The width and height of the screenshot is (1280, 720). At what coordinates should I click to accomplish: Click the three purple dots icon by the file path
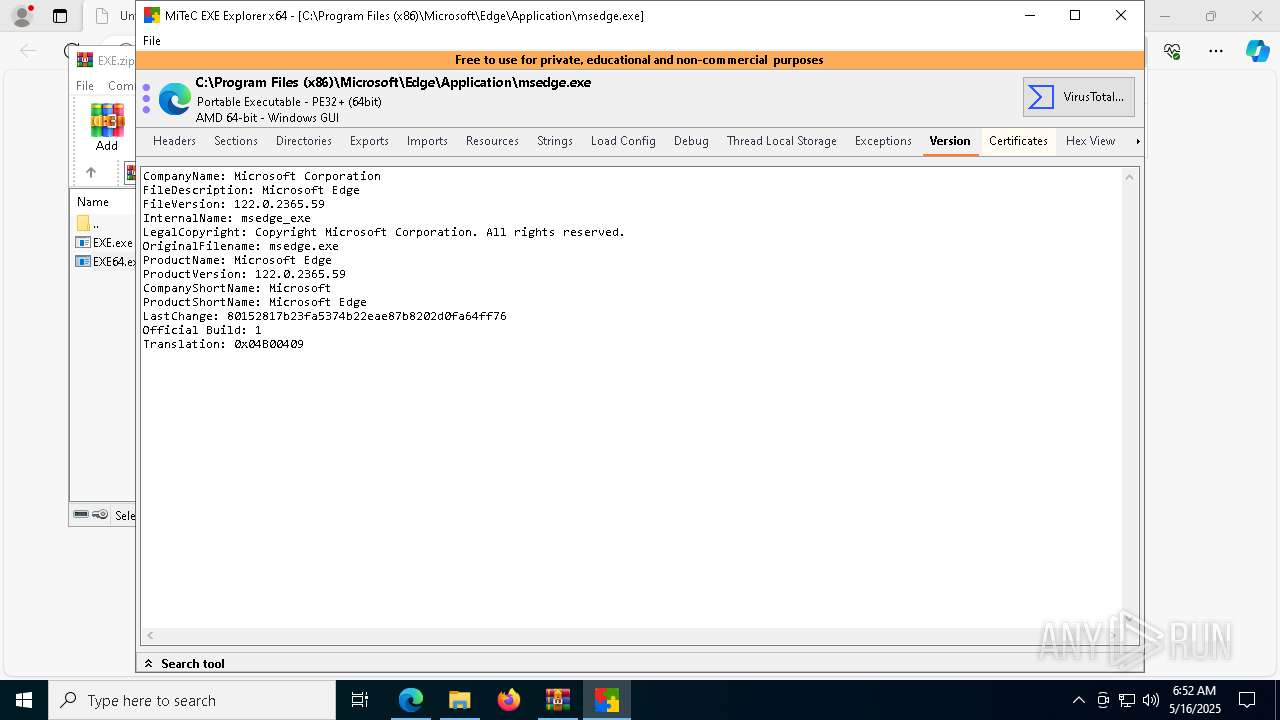click(x=146, y=99)
